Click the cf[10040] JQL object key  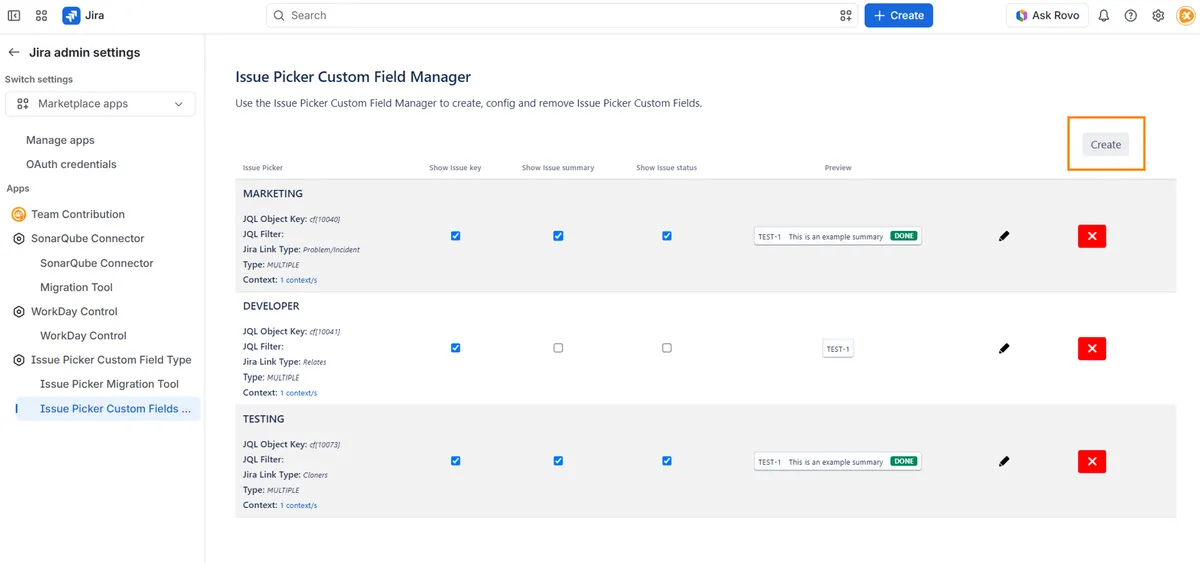pos(325,219)
